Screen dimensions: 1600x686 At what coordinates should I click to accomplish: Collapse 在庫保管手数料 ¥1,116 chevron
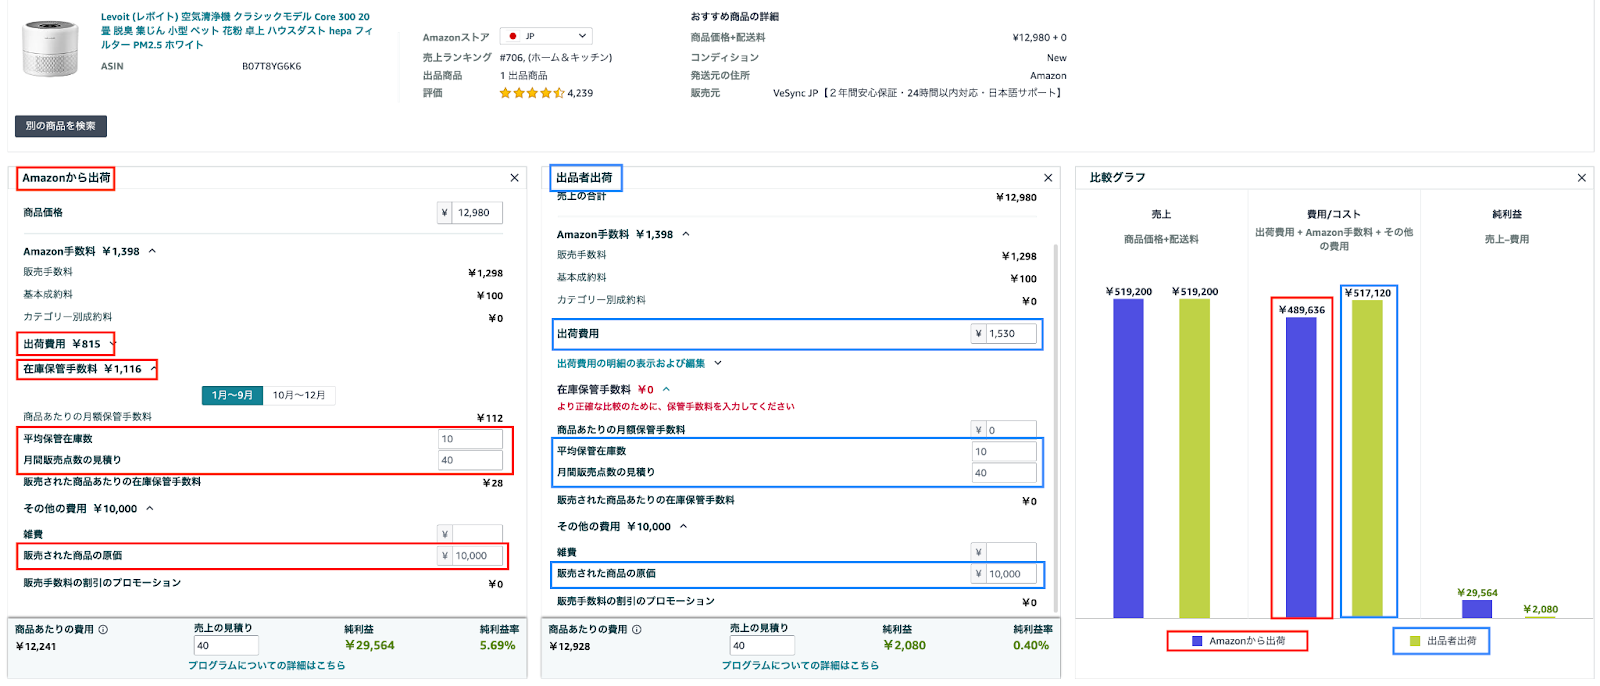(153, 369)
